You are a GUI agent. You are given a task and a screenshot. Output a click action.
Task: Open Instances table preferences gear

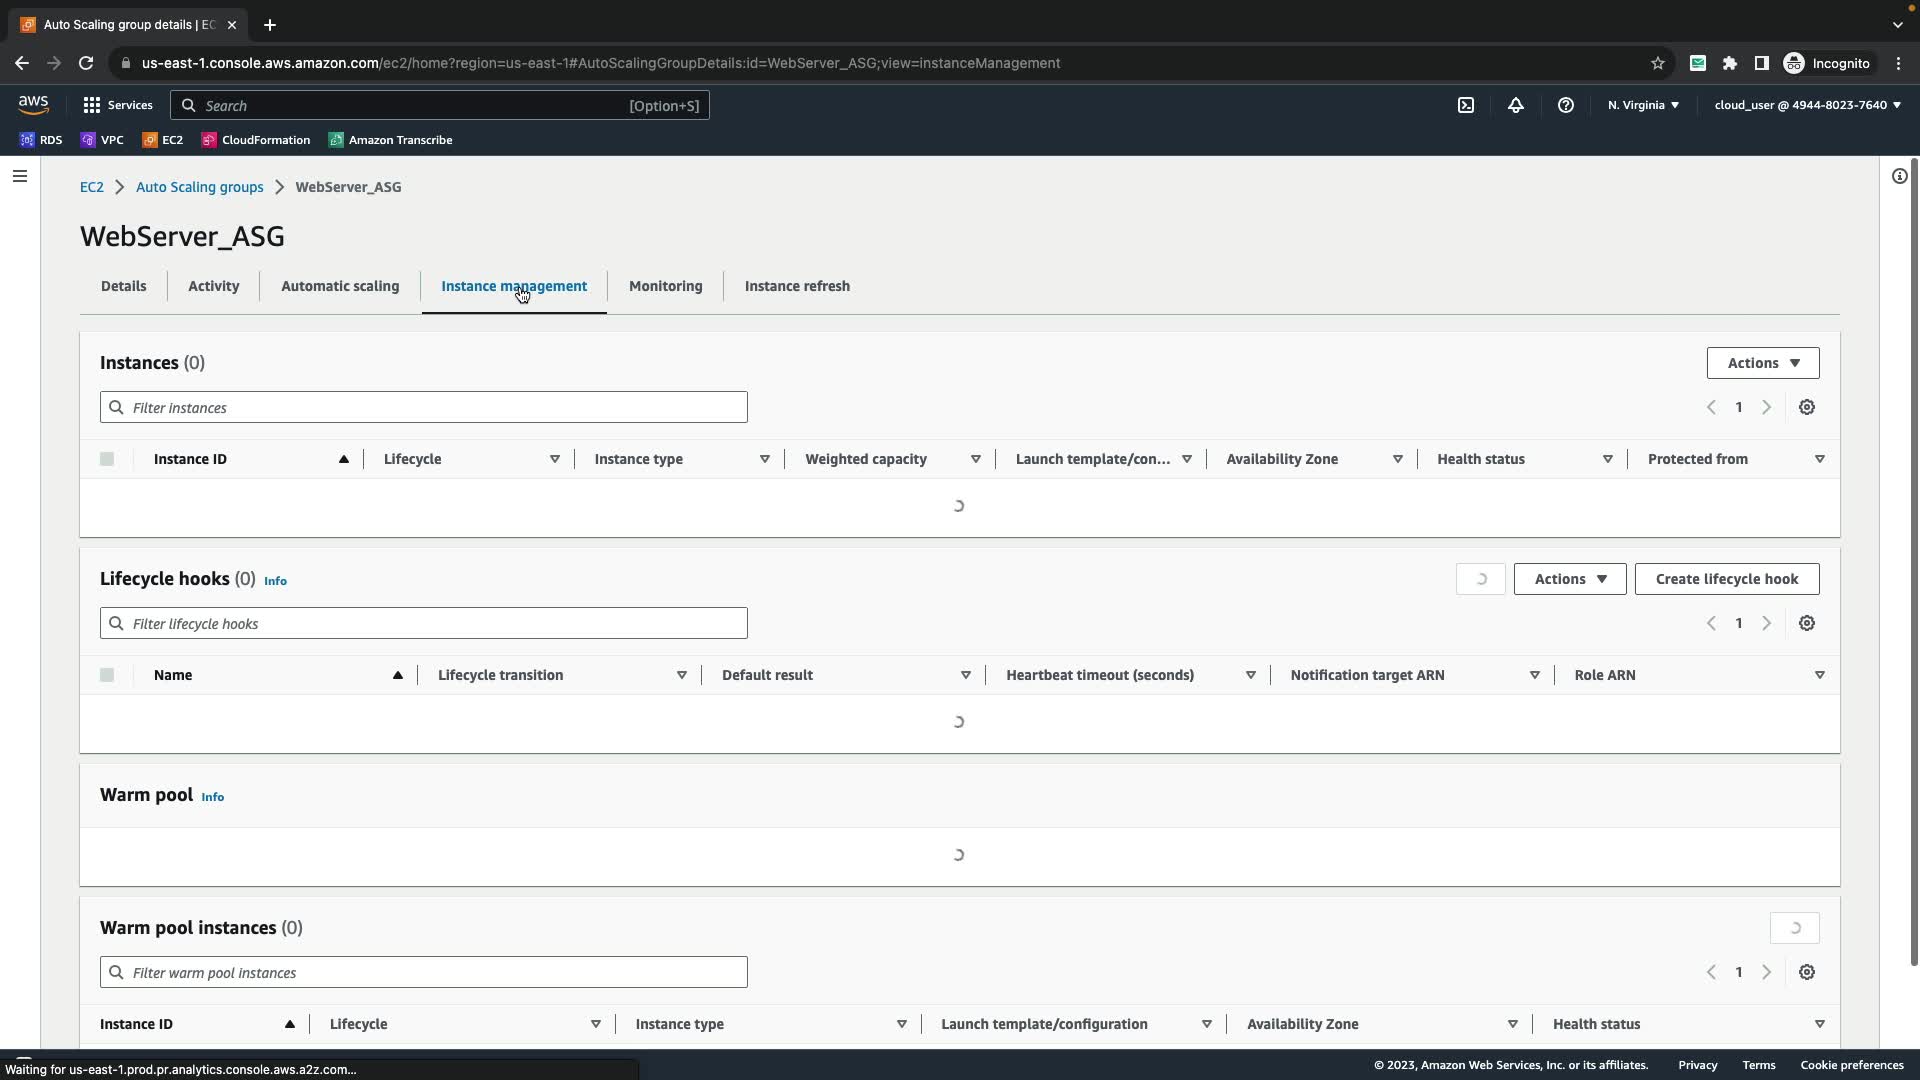point(1807,407)
